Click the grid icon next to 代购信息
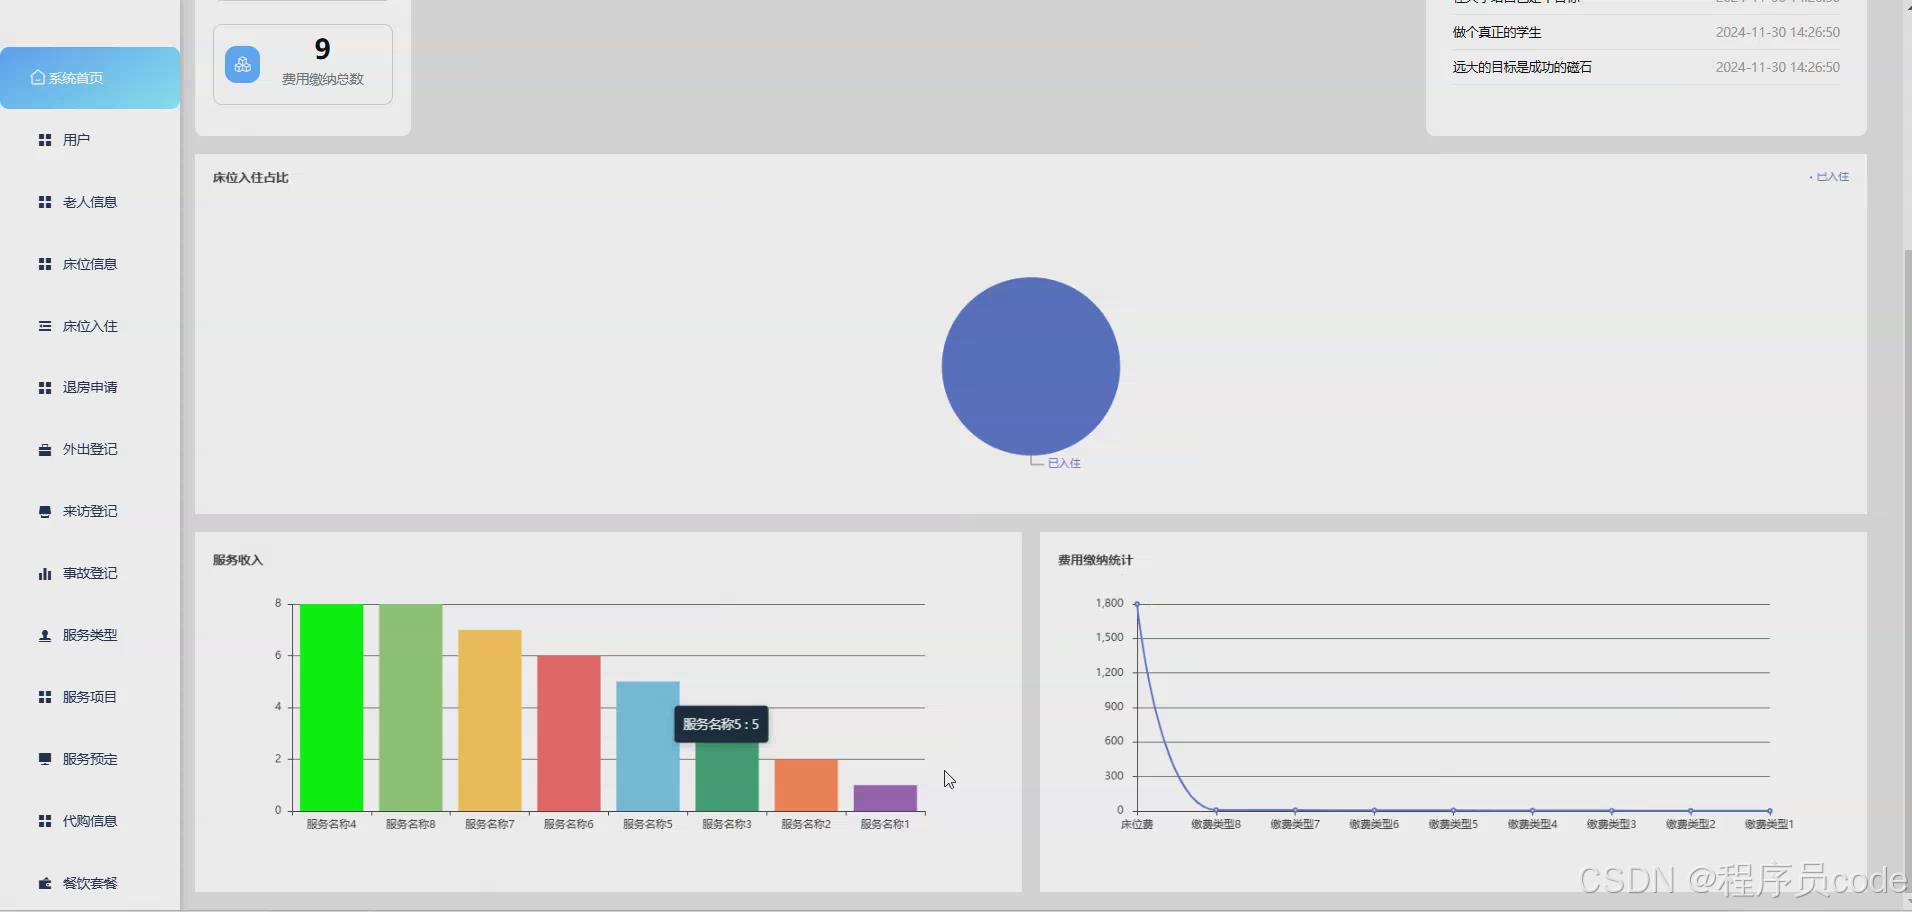The height and width of the screenshot is (912, 1912). 45,821
